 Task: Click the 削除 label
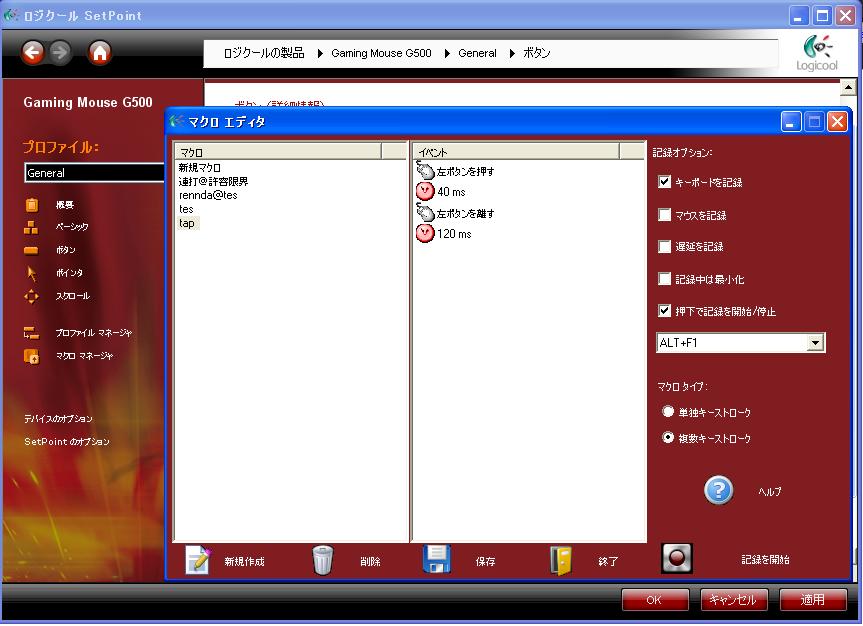pyautogui.click(x=370, y=562)
